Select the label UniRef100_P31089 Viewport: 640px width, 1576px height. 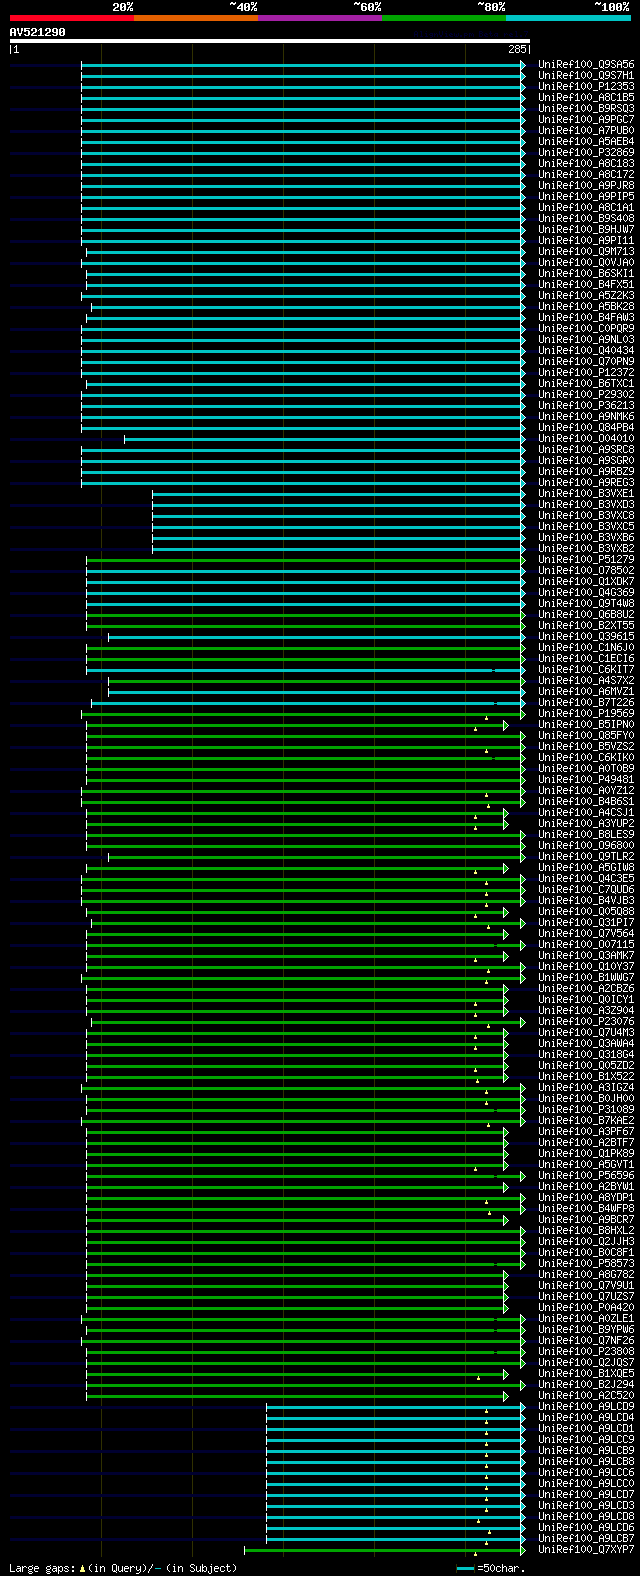point(586,1109)
